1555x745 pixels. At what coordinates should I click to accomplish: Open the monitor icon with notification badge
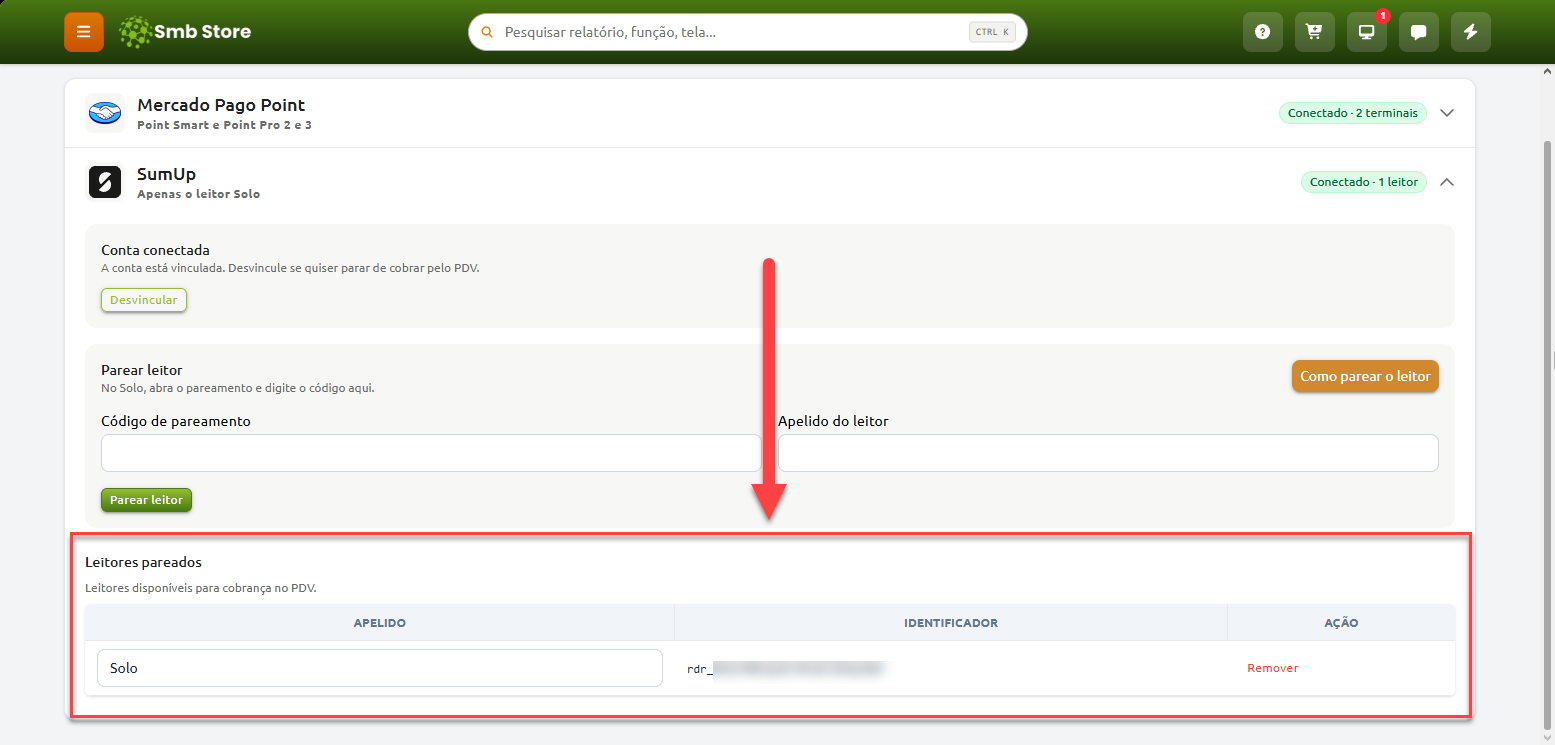pyautogui.click(x=1367, y=32)
